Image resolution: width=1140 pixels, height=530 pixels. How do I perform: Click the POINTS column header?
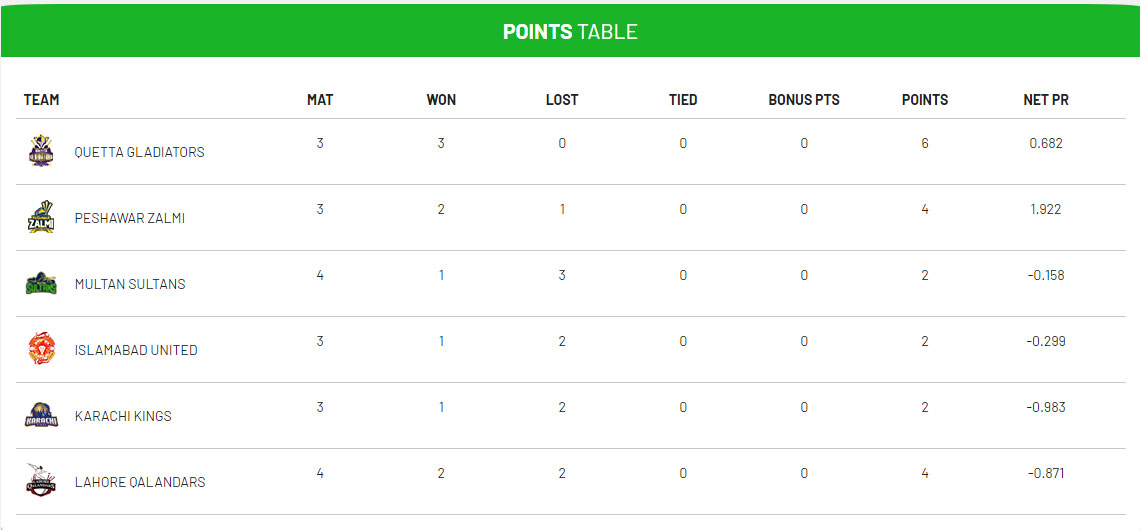coord(925,100)
